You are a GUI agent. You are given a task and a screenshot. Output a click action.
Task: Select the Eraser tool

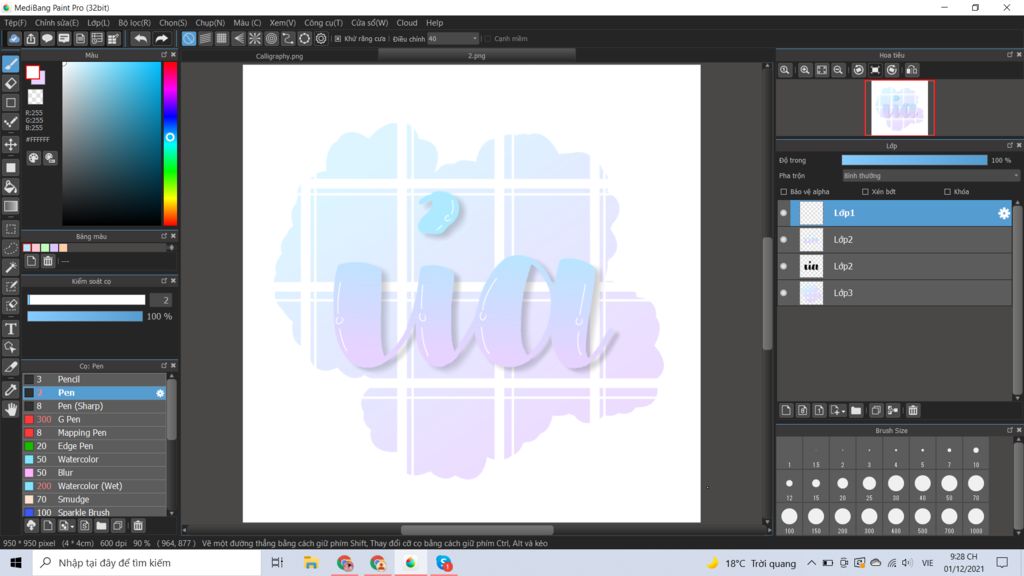click(10, 84)
